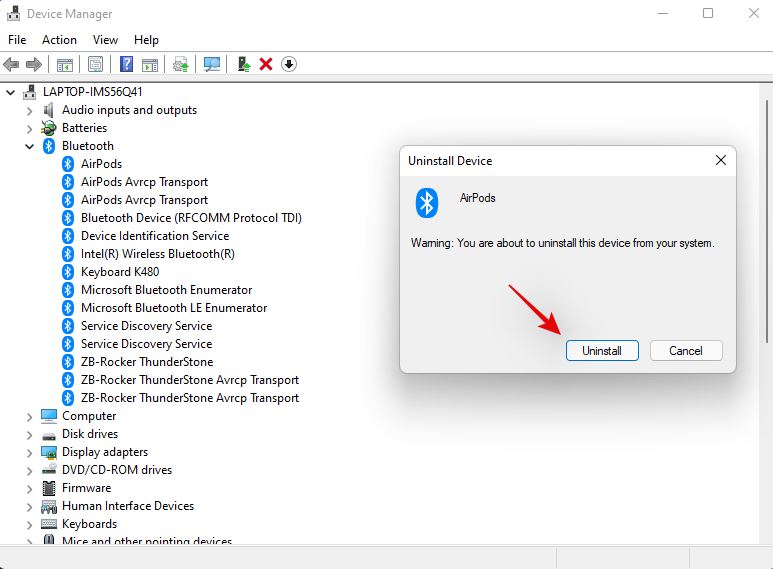
Task: Collapse the Bluetooth category
Action: coord(29,146)
